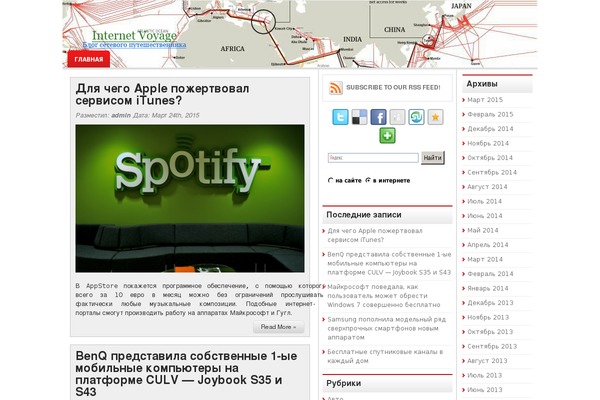Open the Ноябрь 2013 archive
Screen dimensions: 600x400
[x=488, y=317]
